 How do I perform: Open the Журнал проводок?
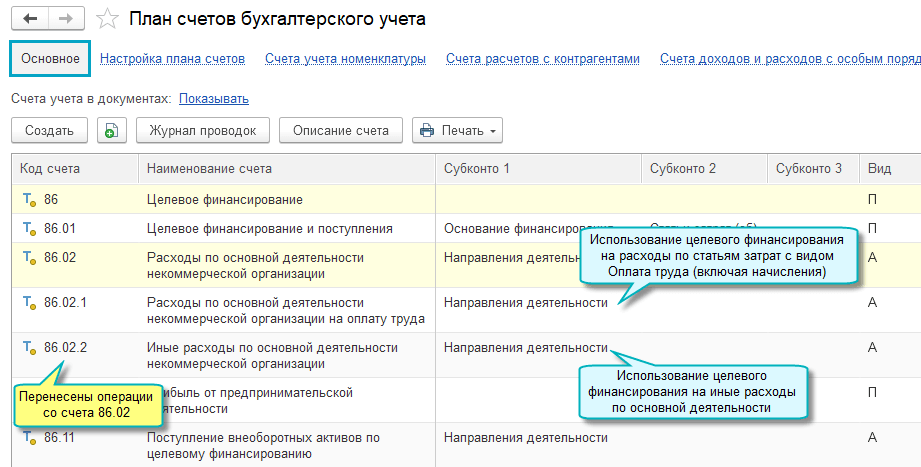pyautogui.click(x=202, y=130)
